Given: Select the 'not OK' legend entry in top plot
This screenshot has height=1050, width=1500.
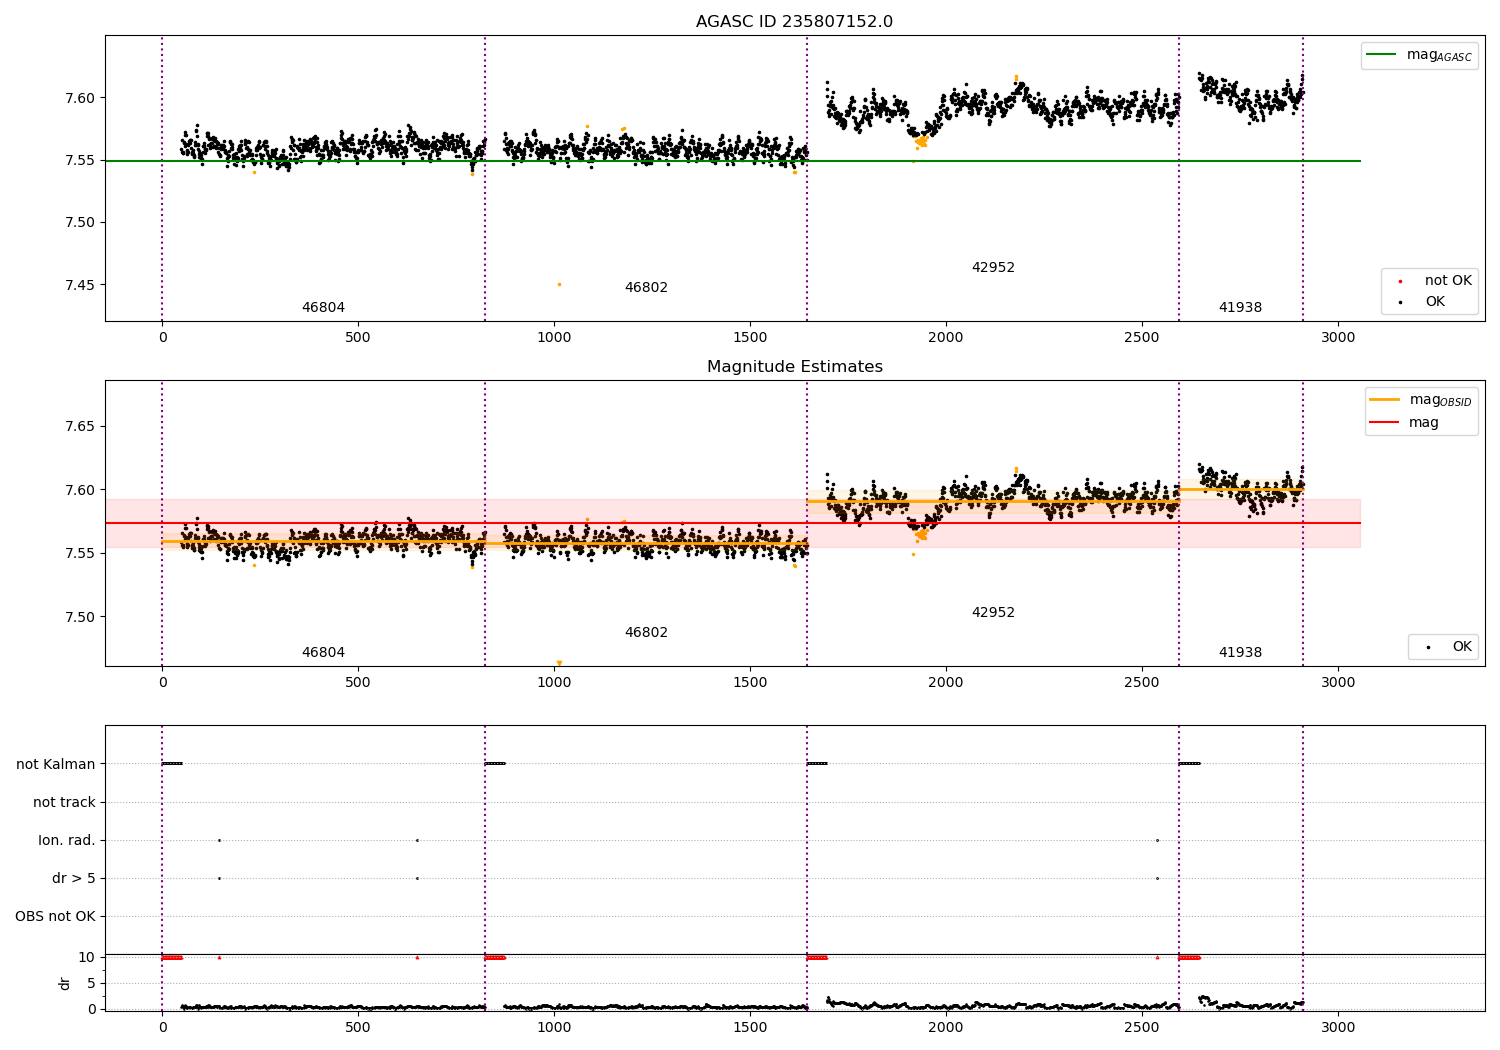Looking at the screenshot, I should tap(1434, 281).
